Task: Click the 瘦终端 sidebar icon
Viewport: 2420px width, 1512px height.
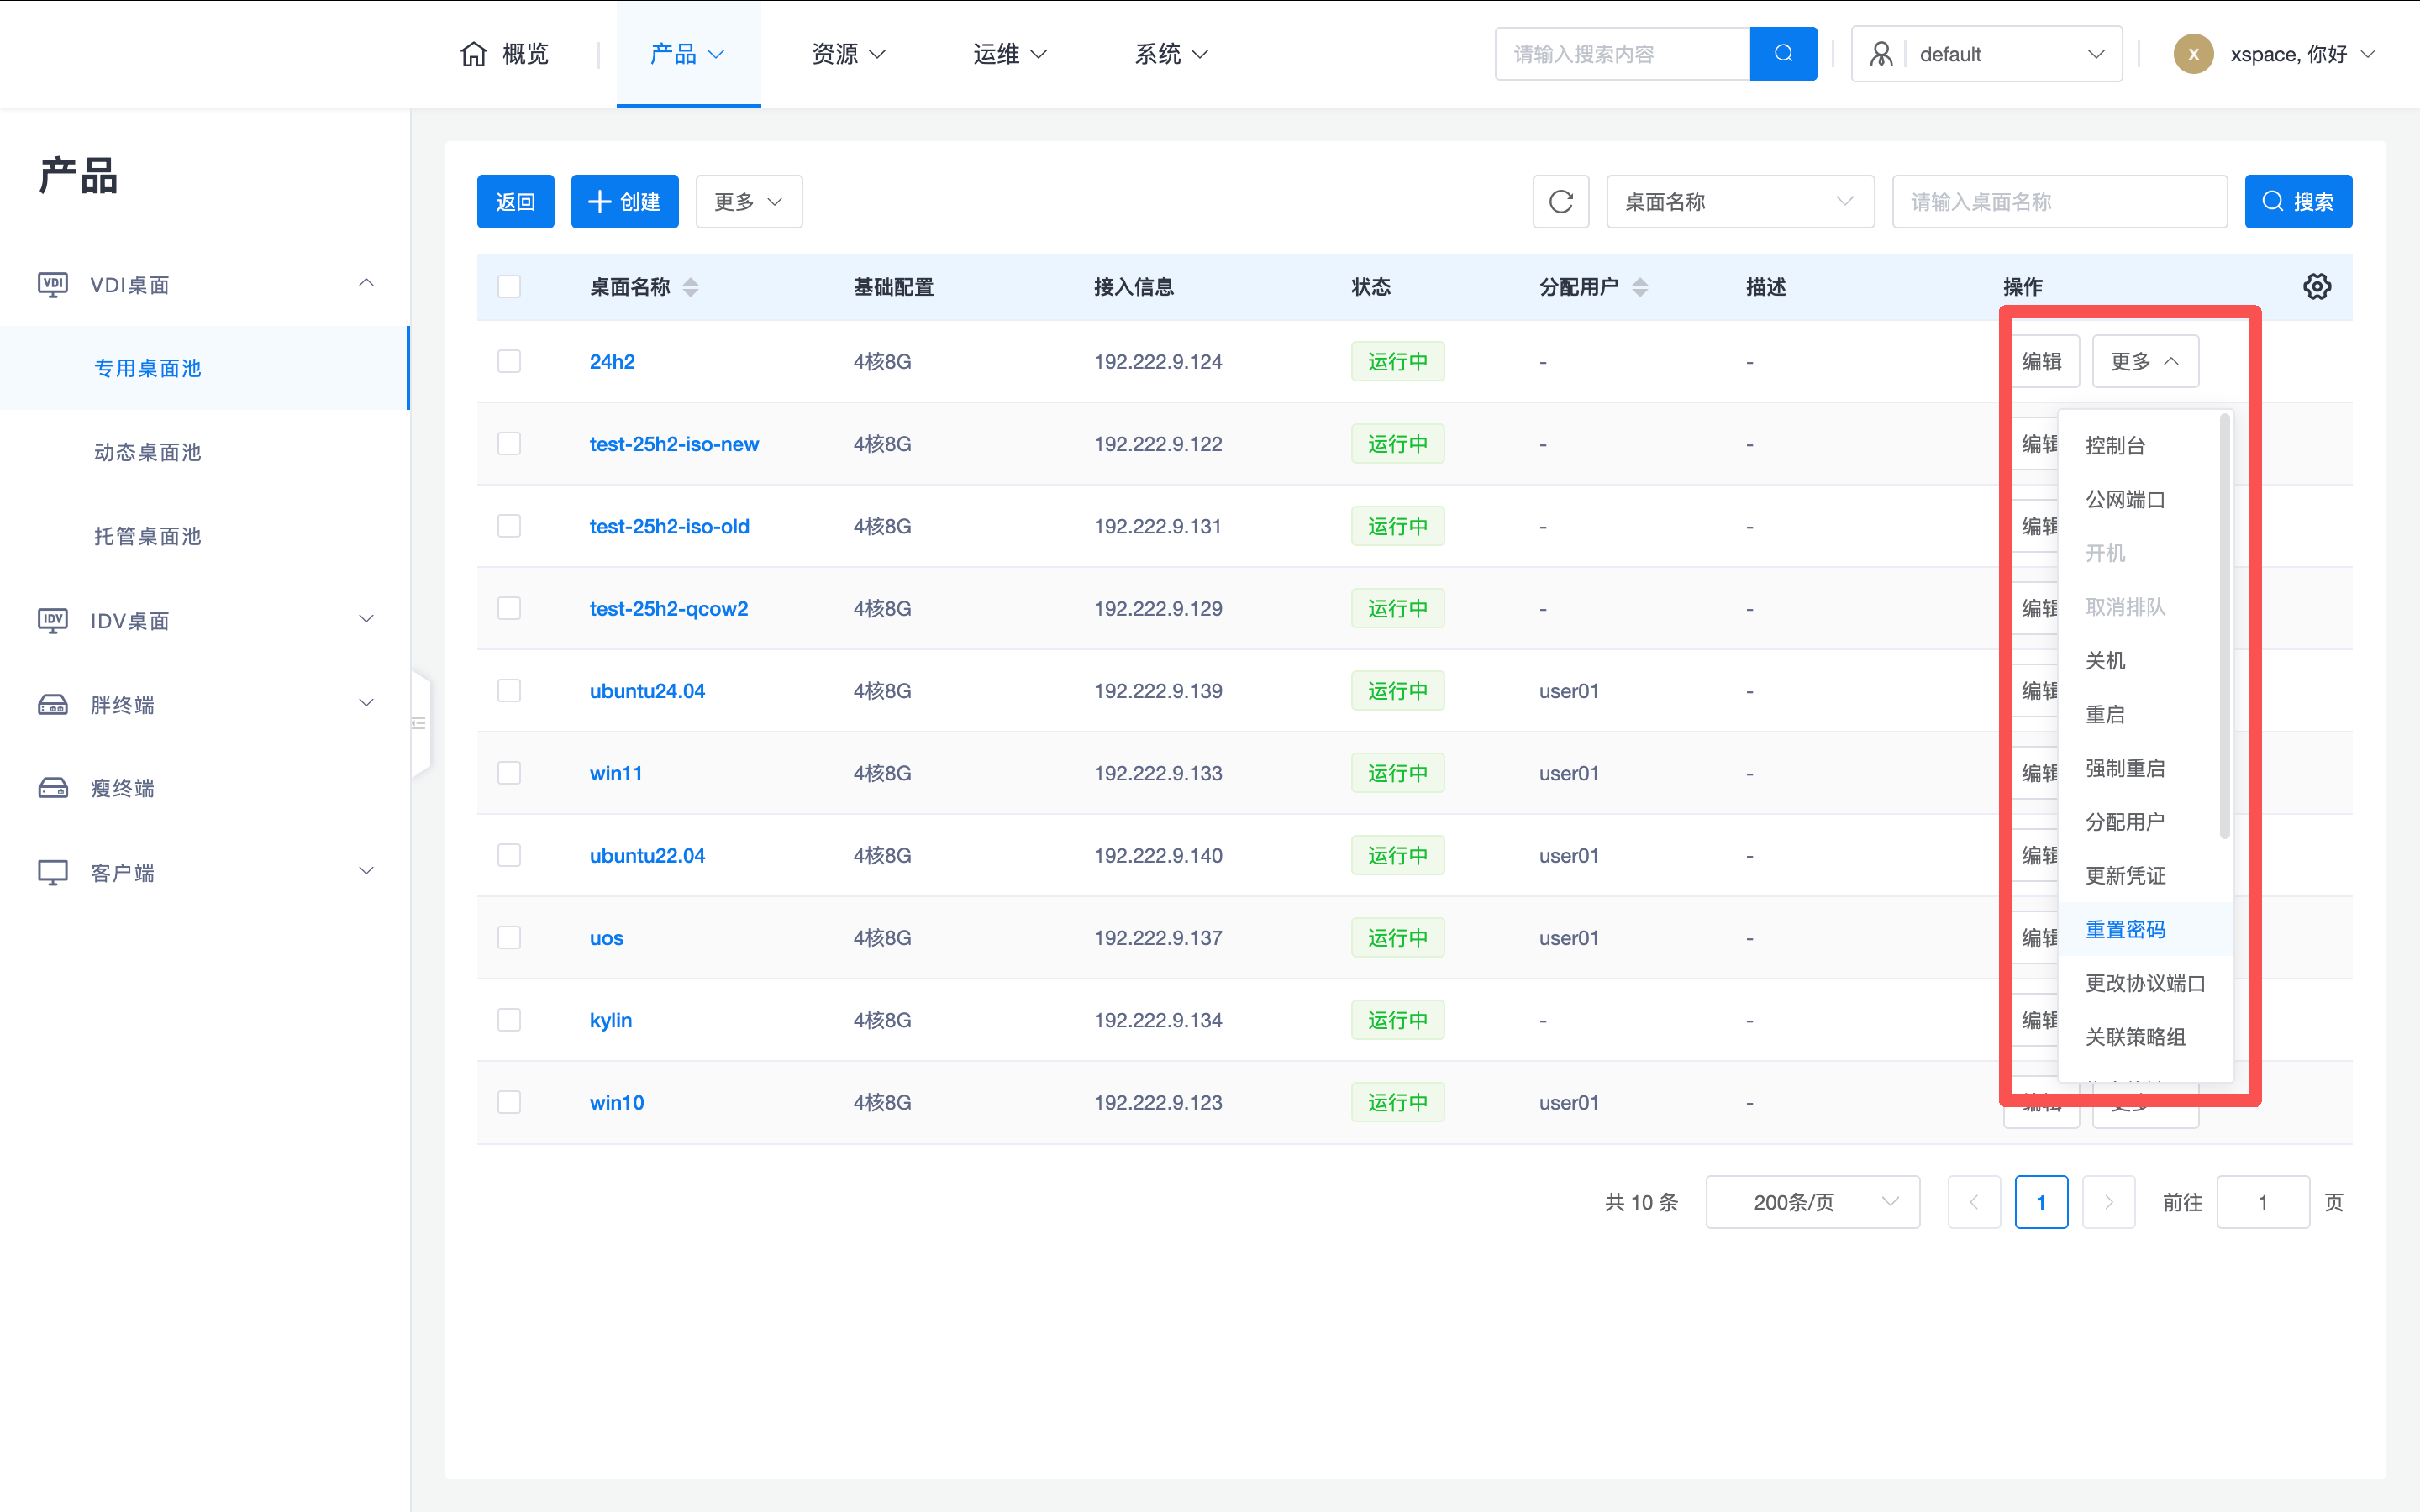Action: (x=53, y=788)
